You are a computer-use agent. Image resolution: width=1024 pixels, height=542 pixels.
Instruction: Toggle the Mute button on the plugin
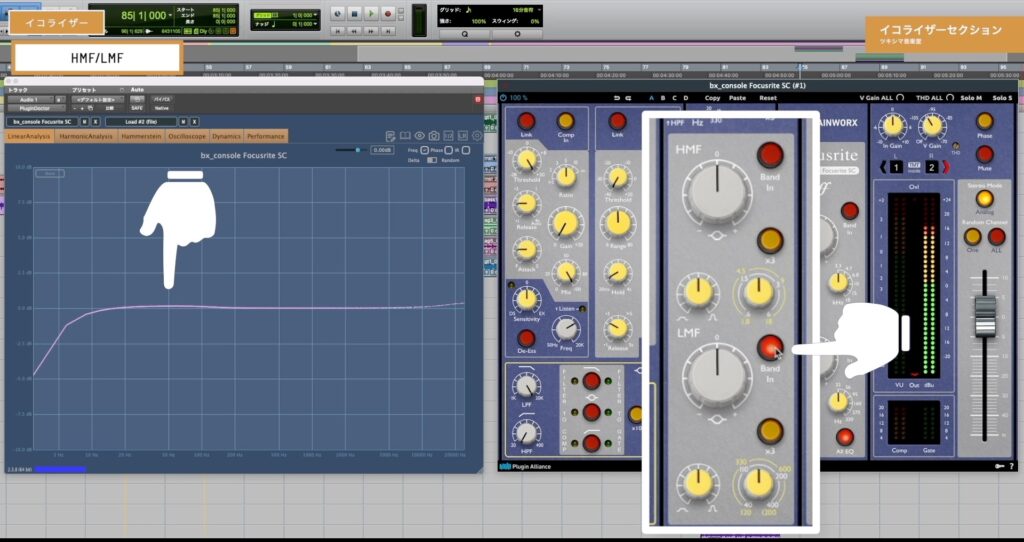click(984, 154)
